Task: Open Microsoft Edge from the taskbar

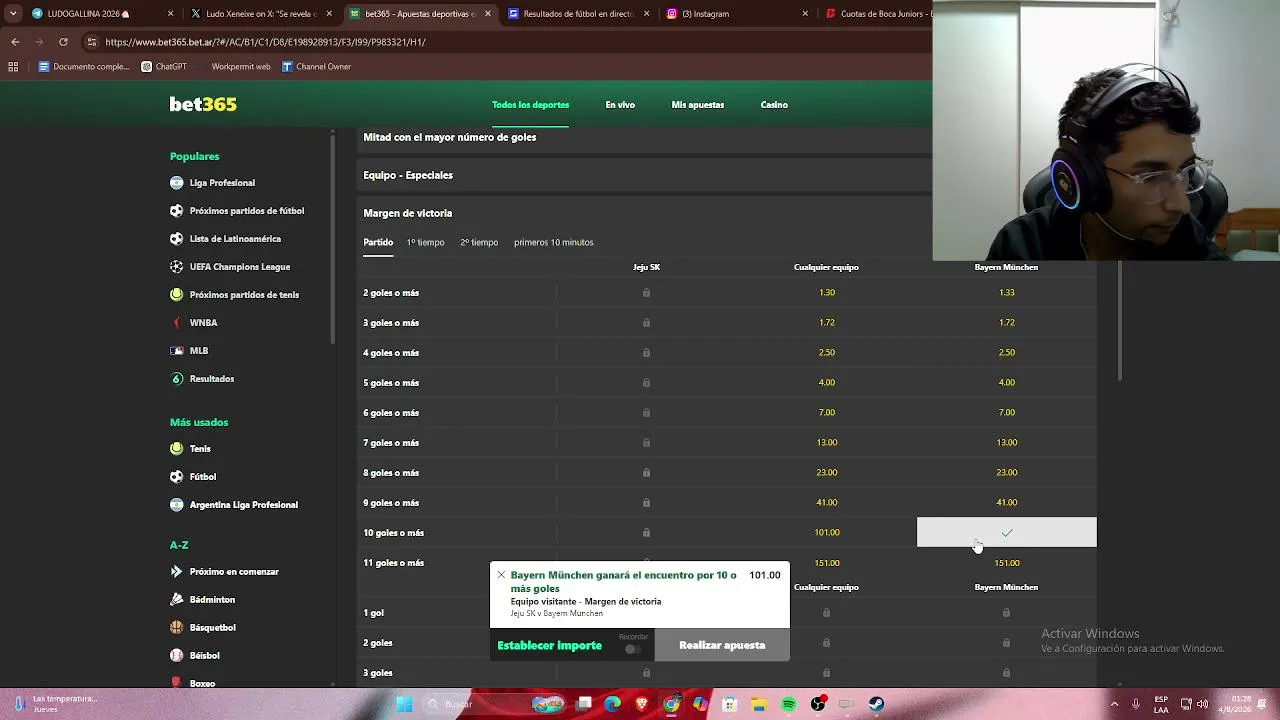Action: (x=613, y=704)
